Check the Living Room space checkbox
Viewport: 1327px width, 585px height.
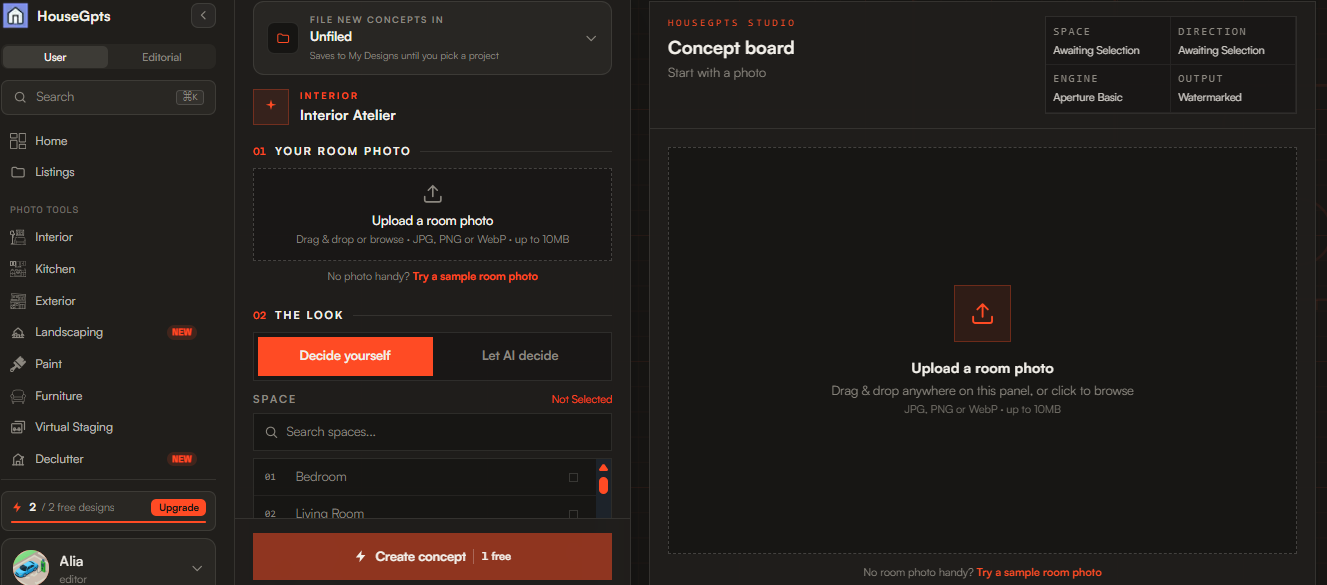click(573, 514)
